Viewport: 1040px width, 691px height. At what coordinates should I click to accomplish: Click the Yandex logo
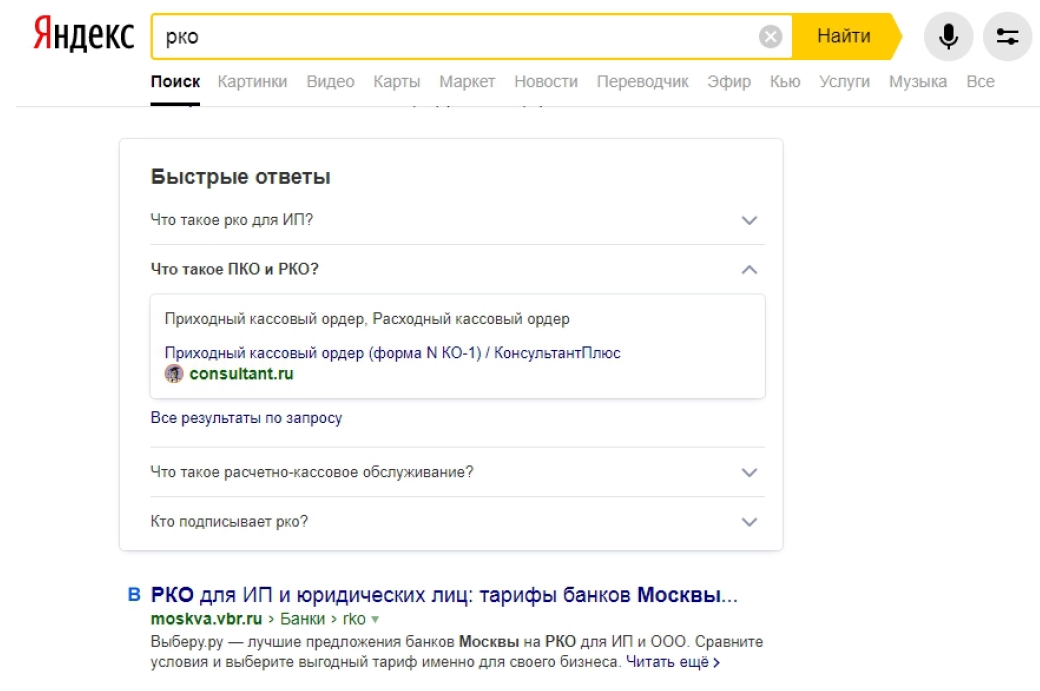click(x=84, y=36)
